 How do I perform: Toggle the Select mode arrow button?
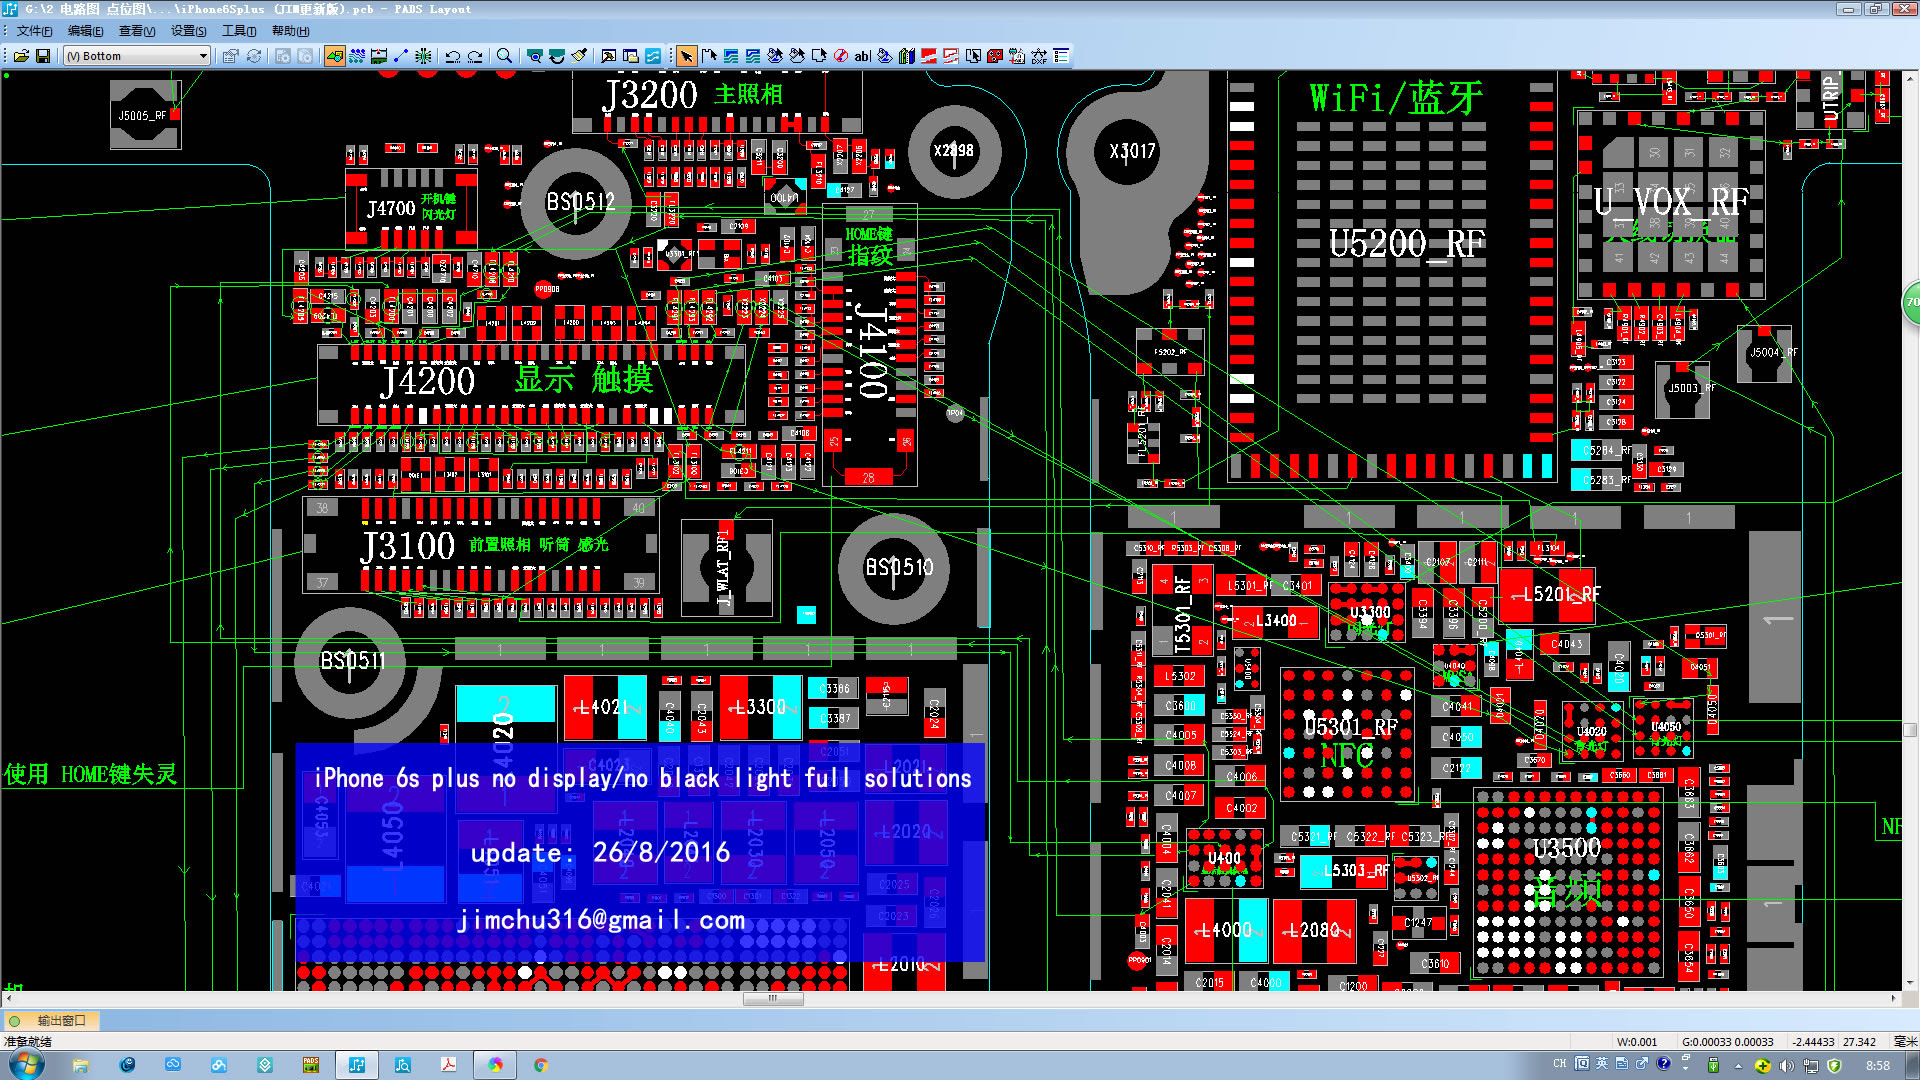pyautogui.click(x=686, y=56)
